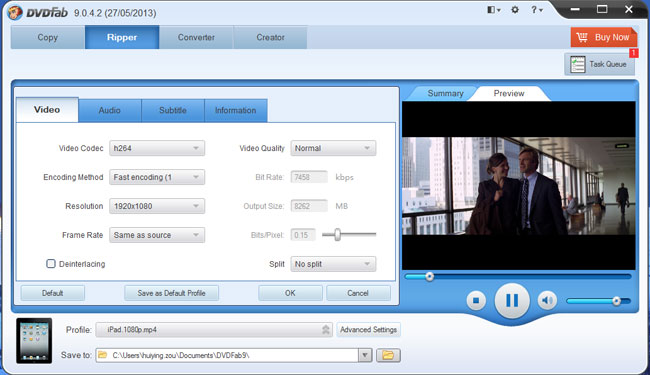Open common settings gear icon

(x=515, y=10)
